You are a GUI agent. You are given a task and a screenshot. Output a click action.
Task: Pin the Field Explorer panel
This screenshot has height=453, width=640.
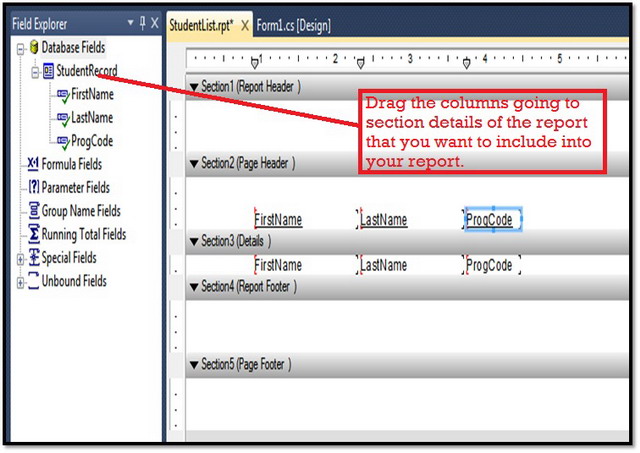142,23
